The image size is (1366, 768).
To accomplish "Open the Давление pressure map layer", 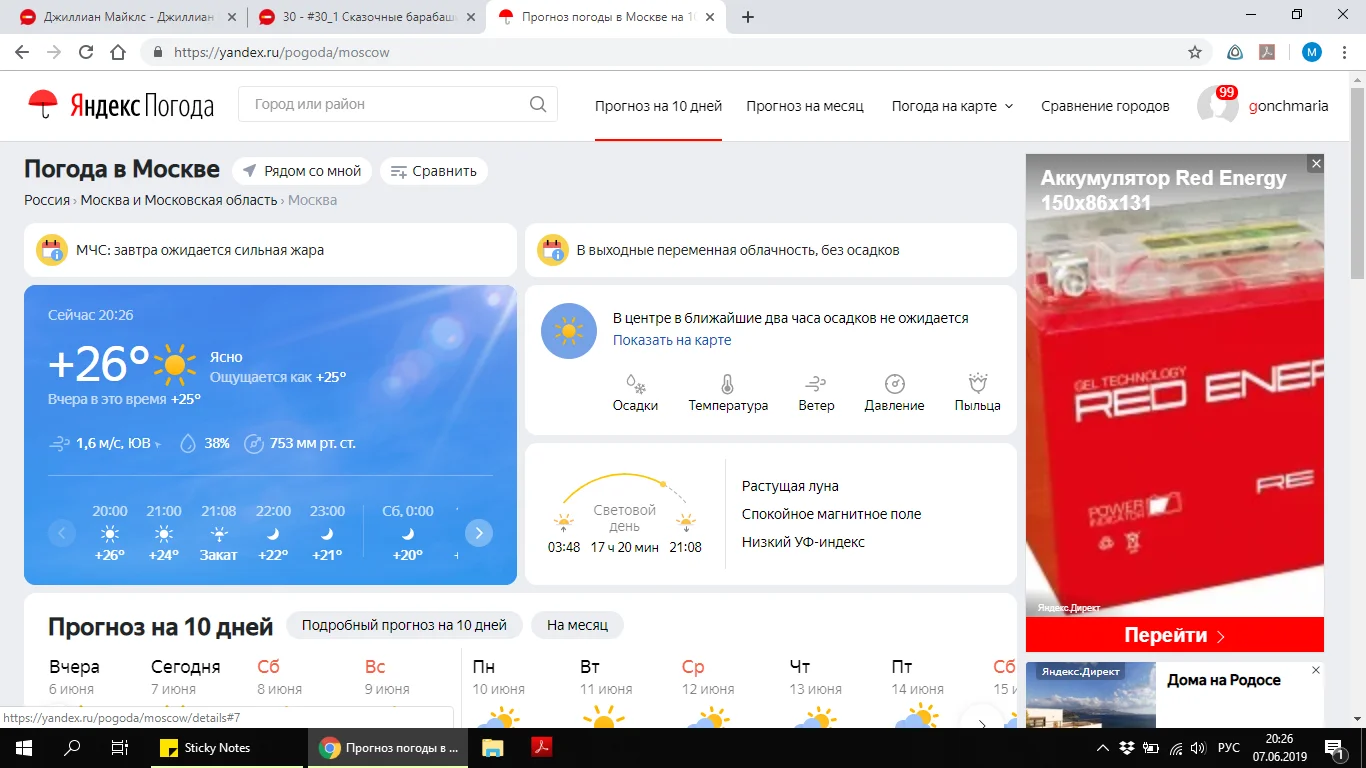I will 894,393.
